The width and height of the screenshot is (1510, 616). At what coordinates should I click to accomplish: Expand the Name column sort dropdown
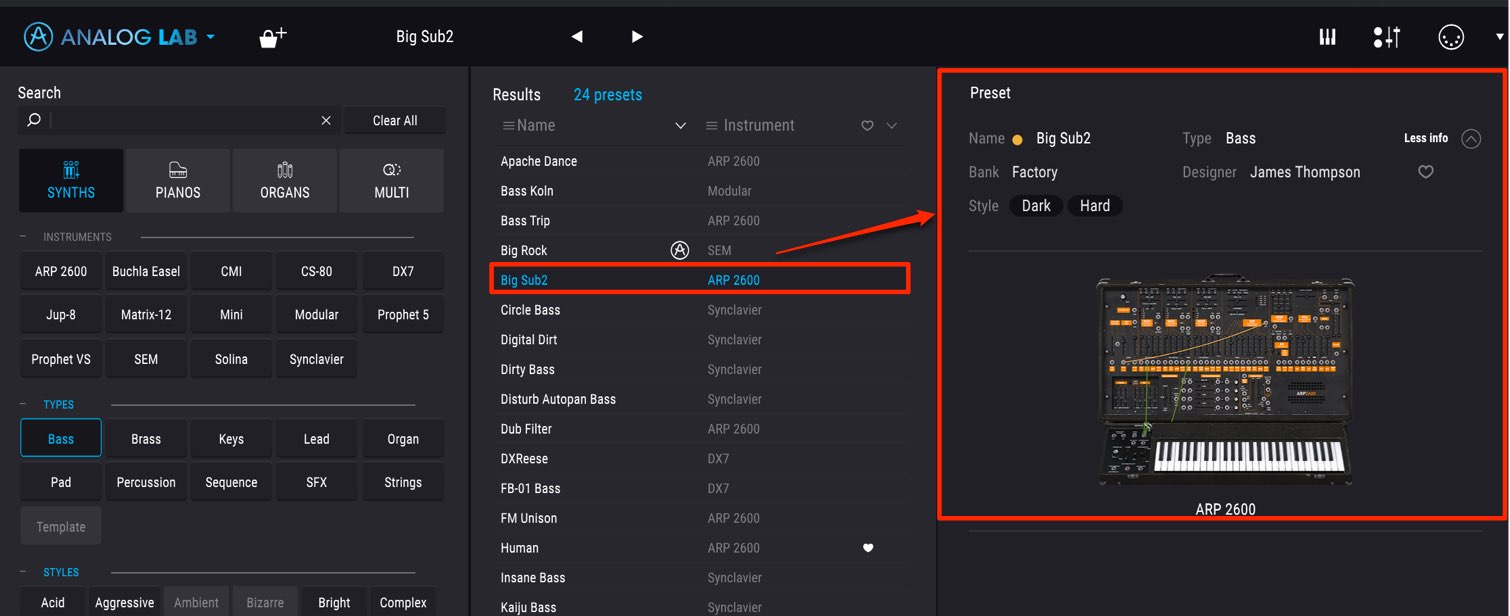click(x=680, y=126)
